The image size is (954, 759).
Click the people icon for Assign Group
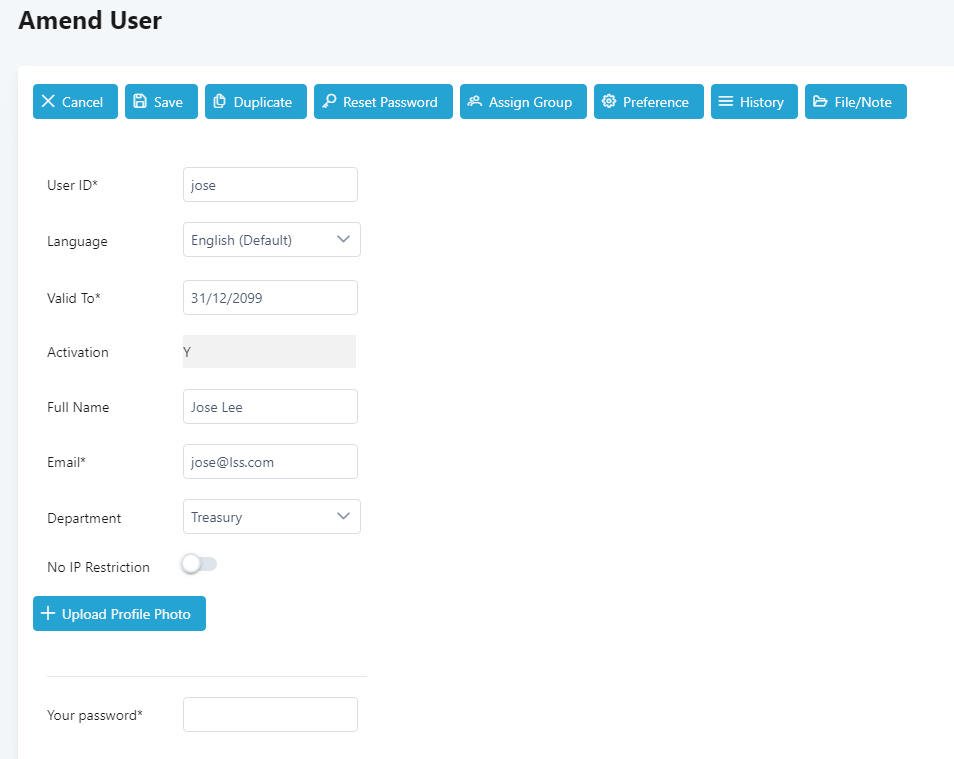pyautogui.click(x=475, y=102)
